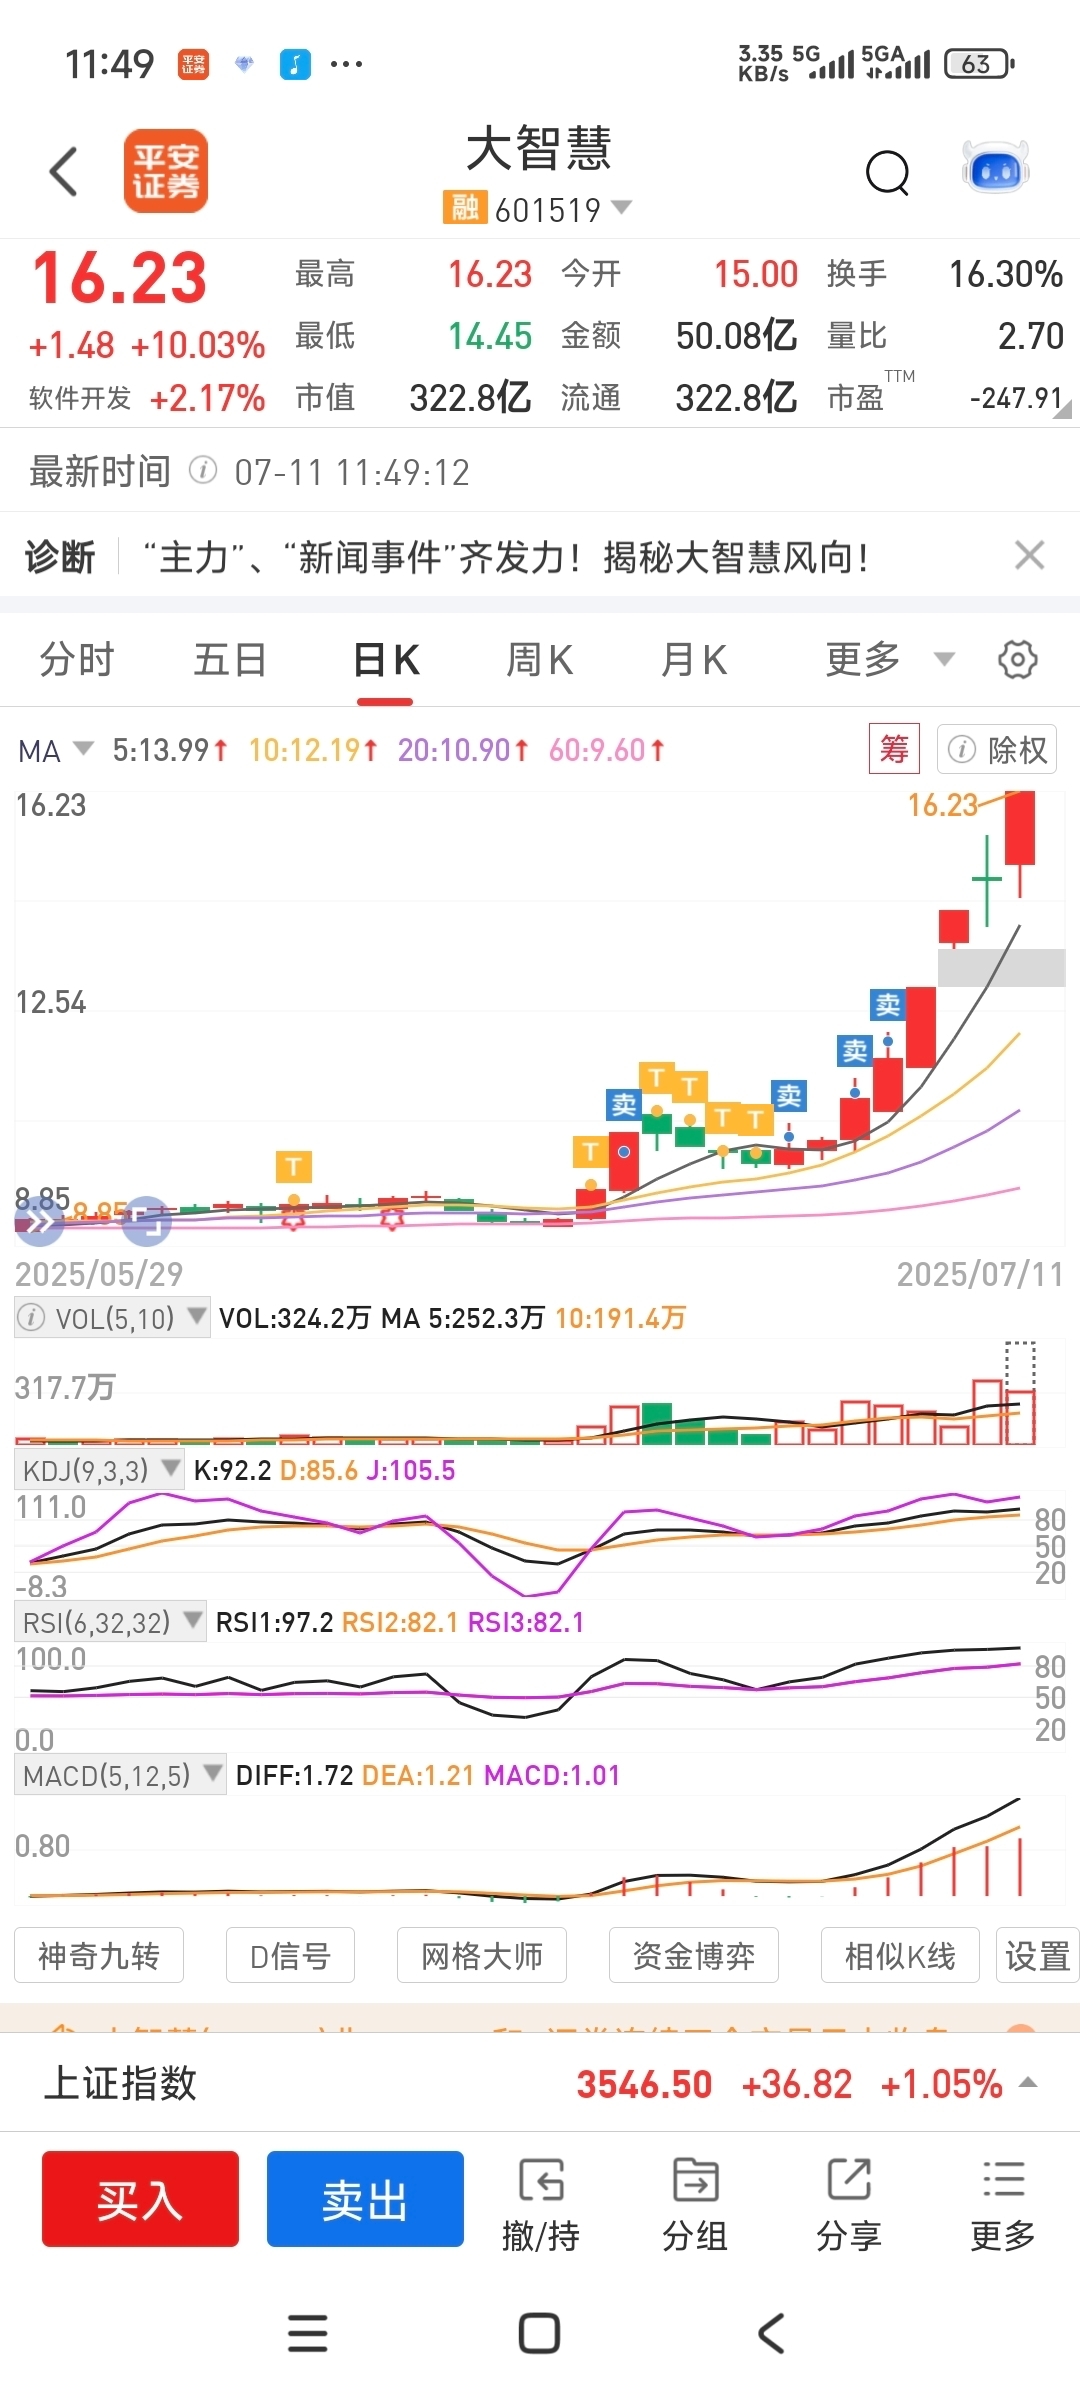This screenshot has width=1080, height=2400.
Task: Tap Android home square button
Action: 539,2333
